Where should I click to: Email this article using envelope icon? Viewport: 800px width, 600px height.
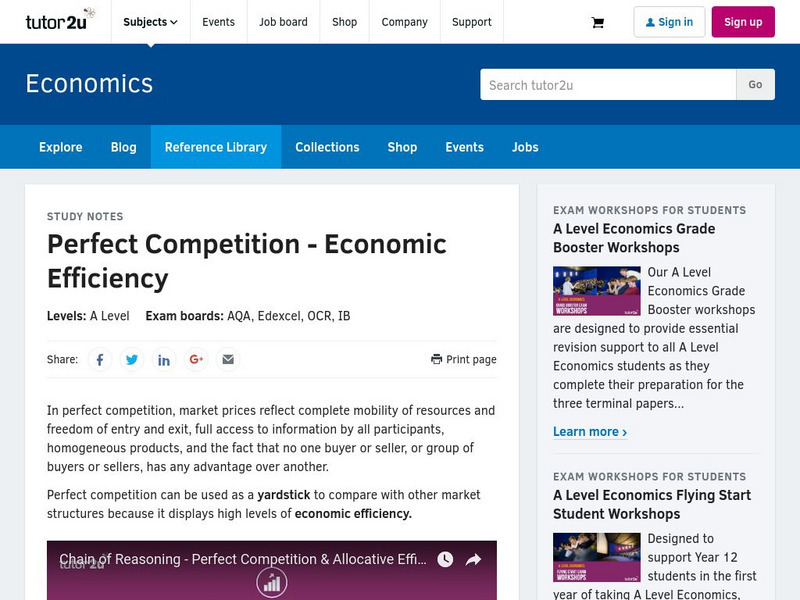coord(228,359)
